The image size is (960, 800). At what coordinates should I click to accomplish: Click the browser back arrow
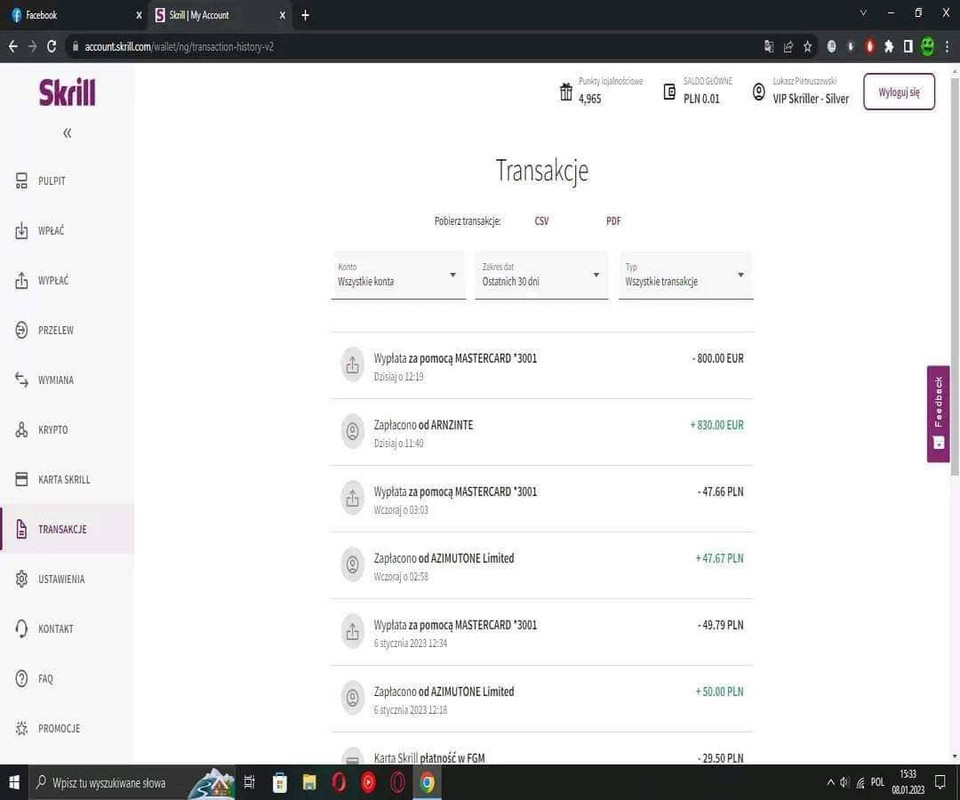pyautogui.click(x=13, y=47)
